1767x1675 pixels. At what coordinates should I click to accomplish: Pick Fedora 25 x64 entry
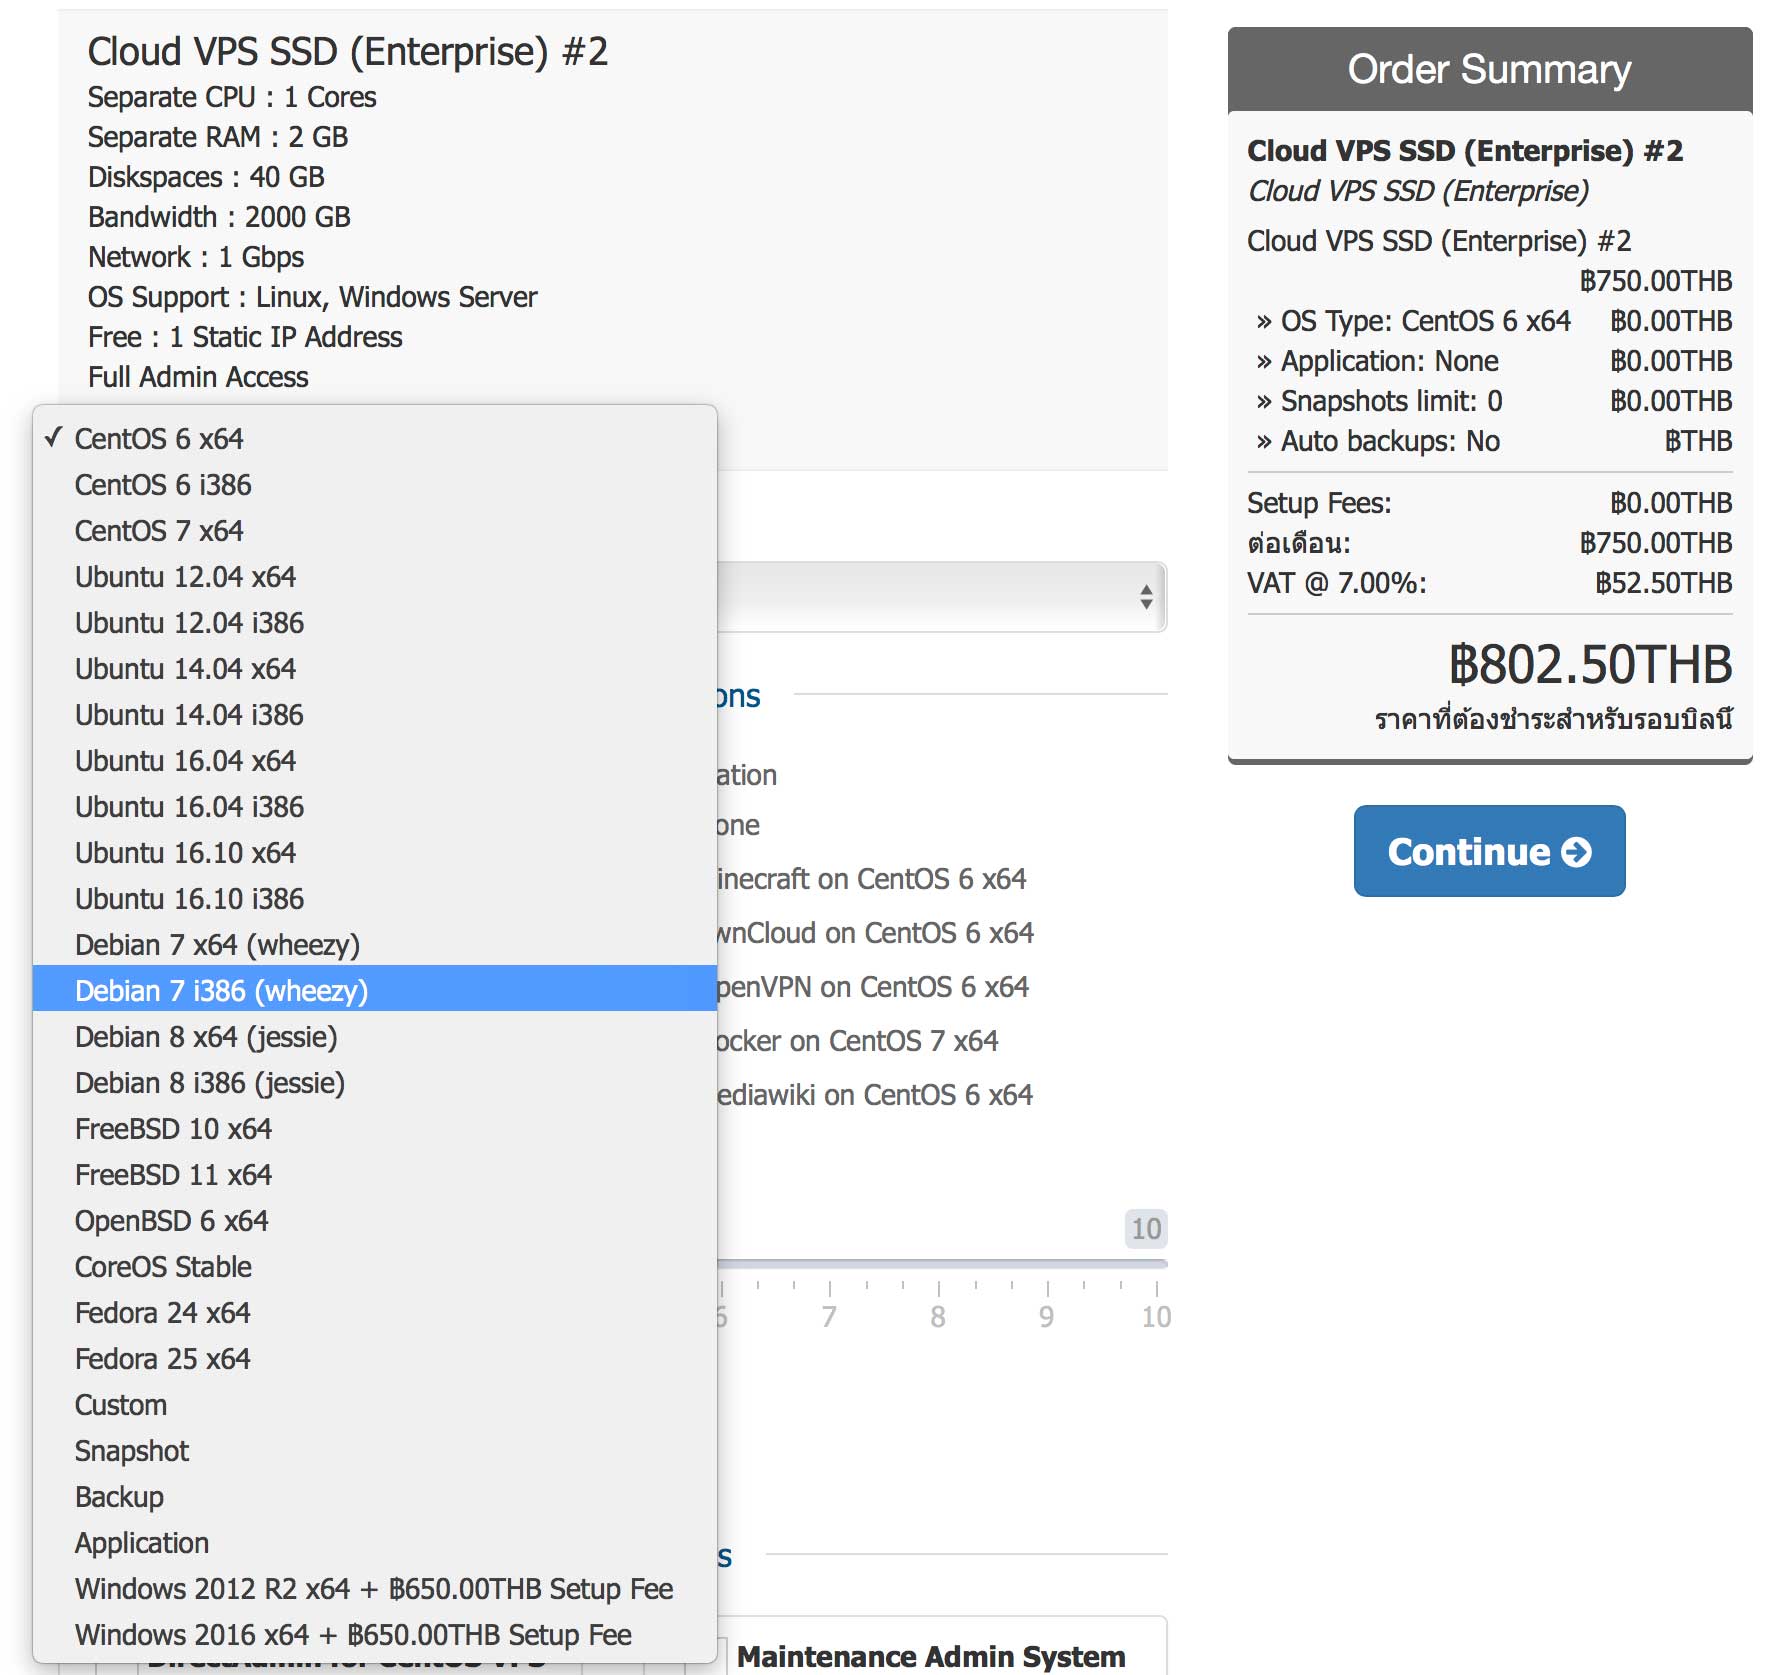(x=162, y=1359)
